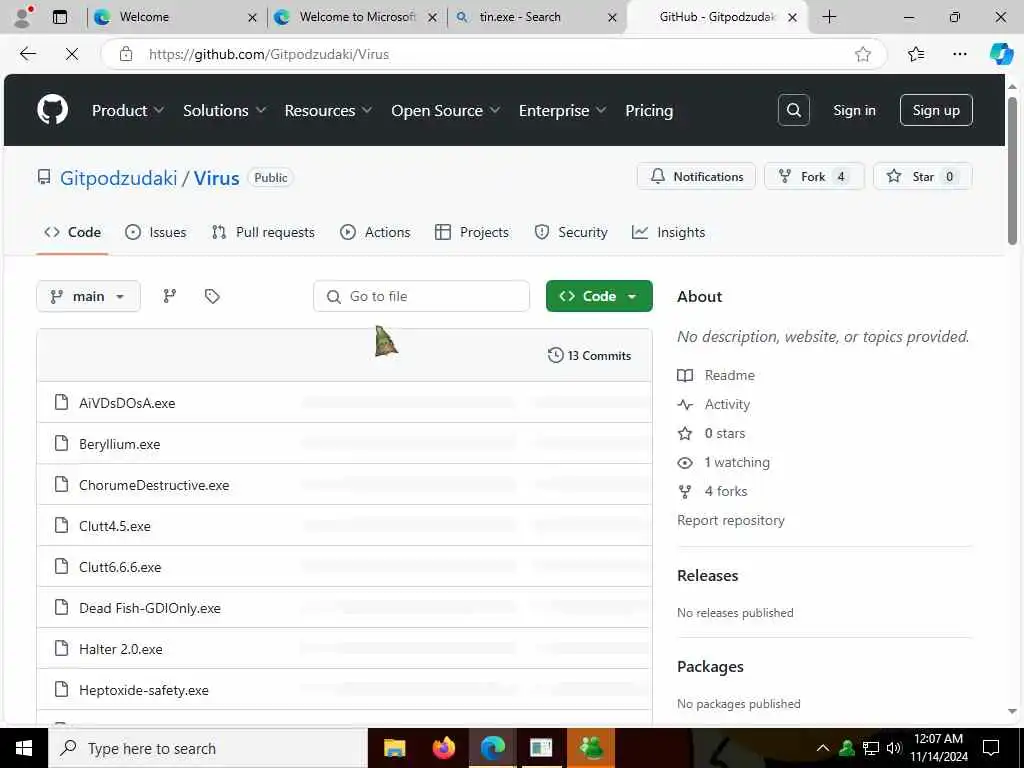Click the tags icon beside branch selector
The width and height of the screenshot is (1024, 768).
click(x=212, y=296)
